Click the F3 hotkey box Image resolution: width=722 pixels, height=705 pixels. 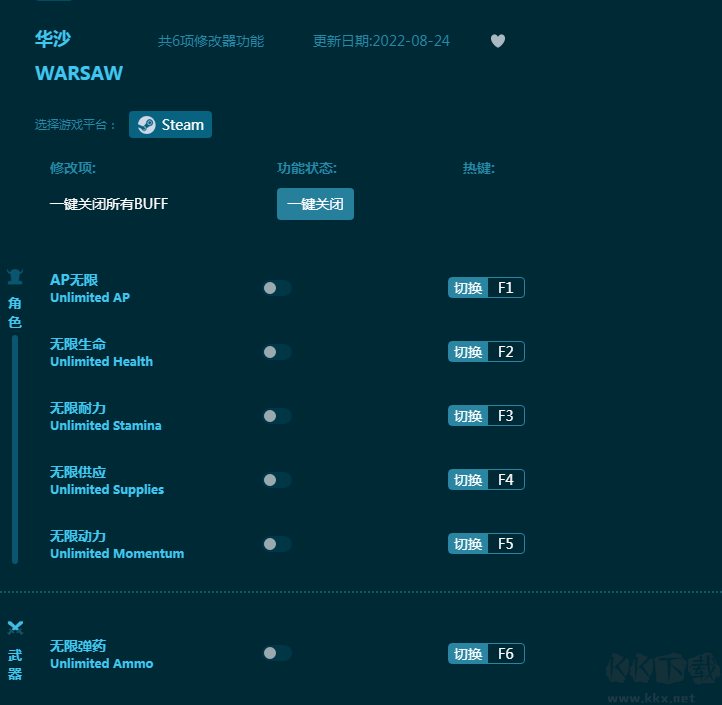[505, 416]
